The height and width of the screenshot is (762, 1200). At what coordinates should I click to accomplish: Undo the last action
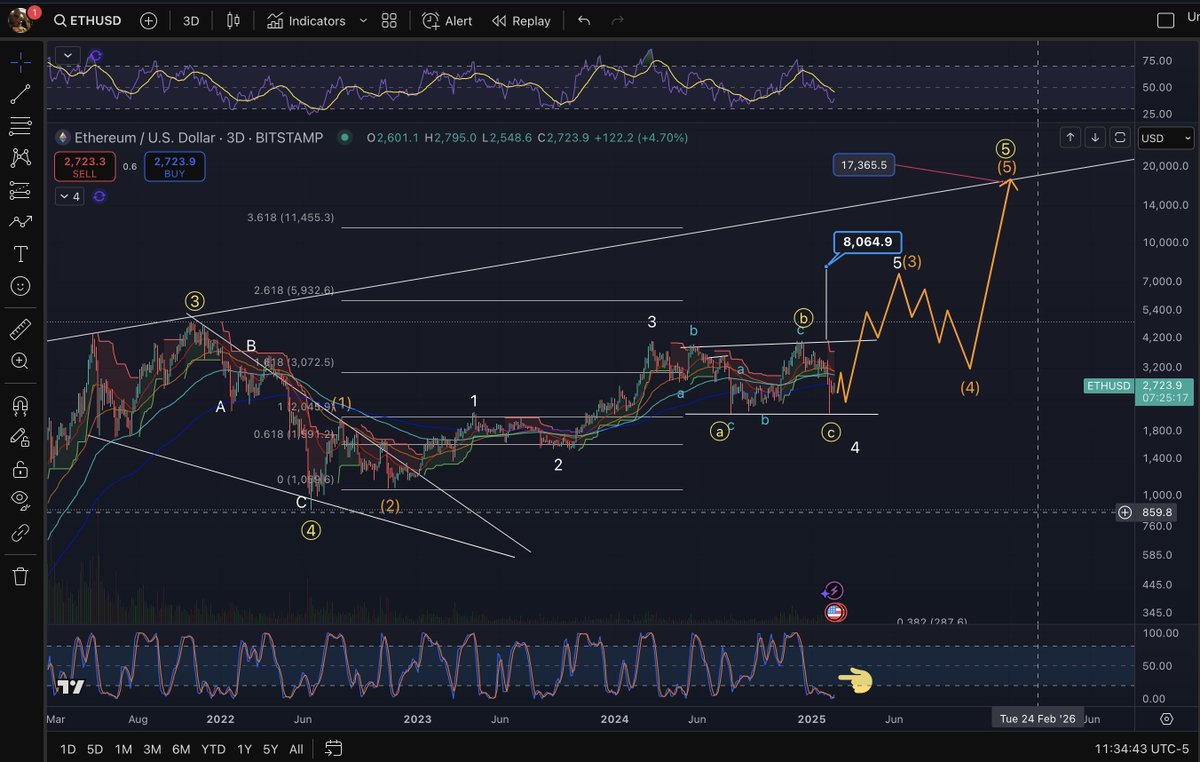point(584,20)
